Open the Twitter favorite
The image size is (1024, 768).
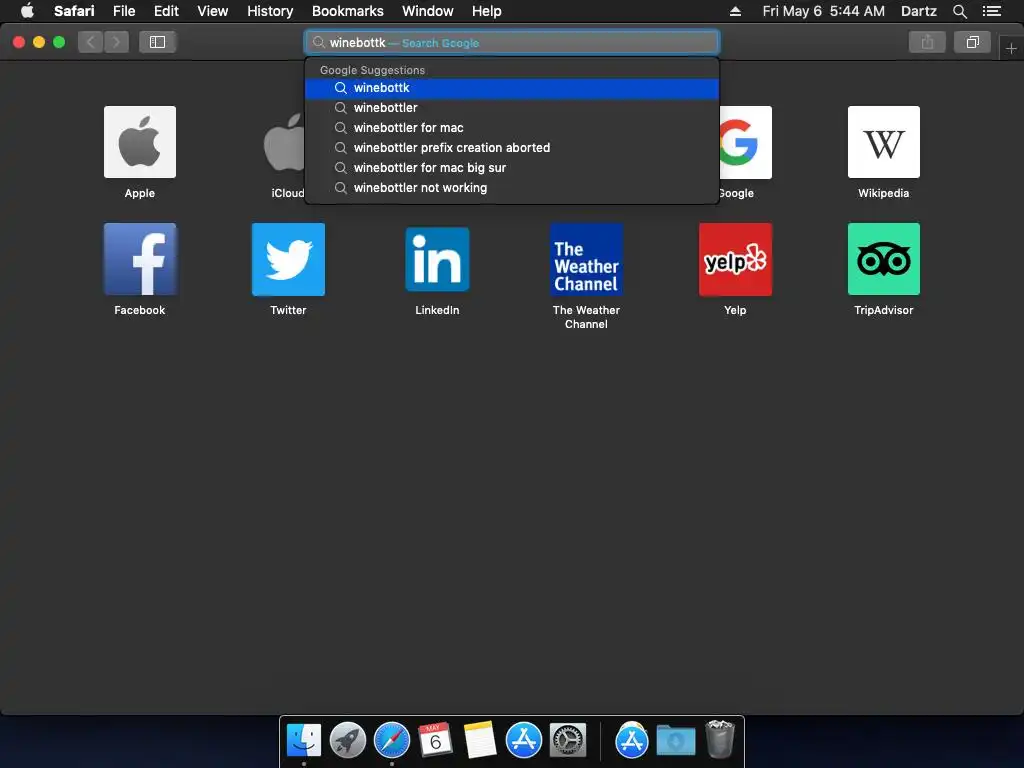[x=288, y=259]
